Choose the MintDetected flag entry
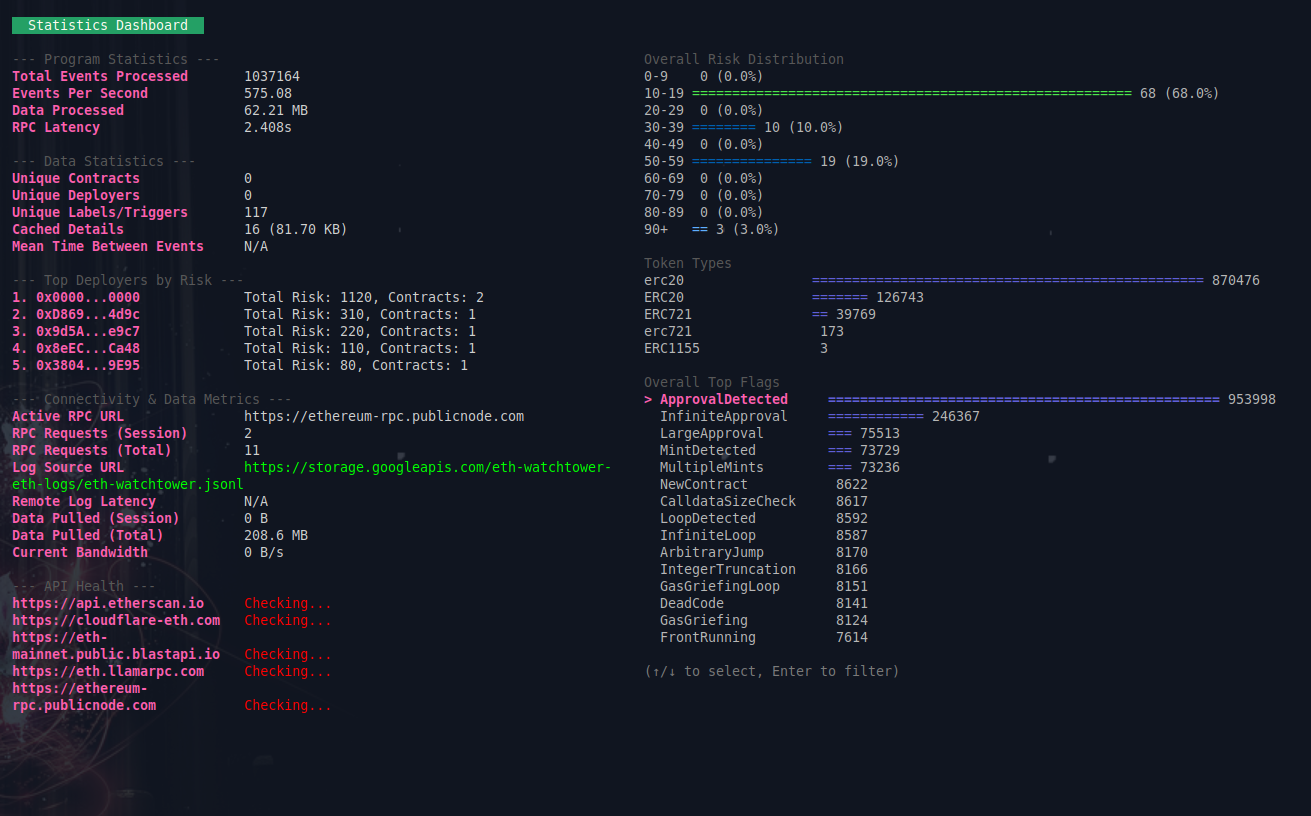The image size is (1311, 816). coord(707,451)
